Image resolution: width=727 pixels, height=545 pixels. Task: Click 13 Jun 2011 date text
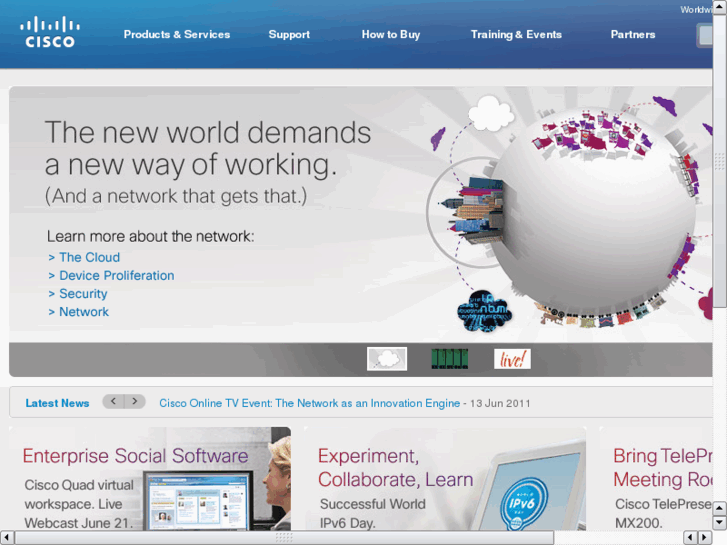500,403
